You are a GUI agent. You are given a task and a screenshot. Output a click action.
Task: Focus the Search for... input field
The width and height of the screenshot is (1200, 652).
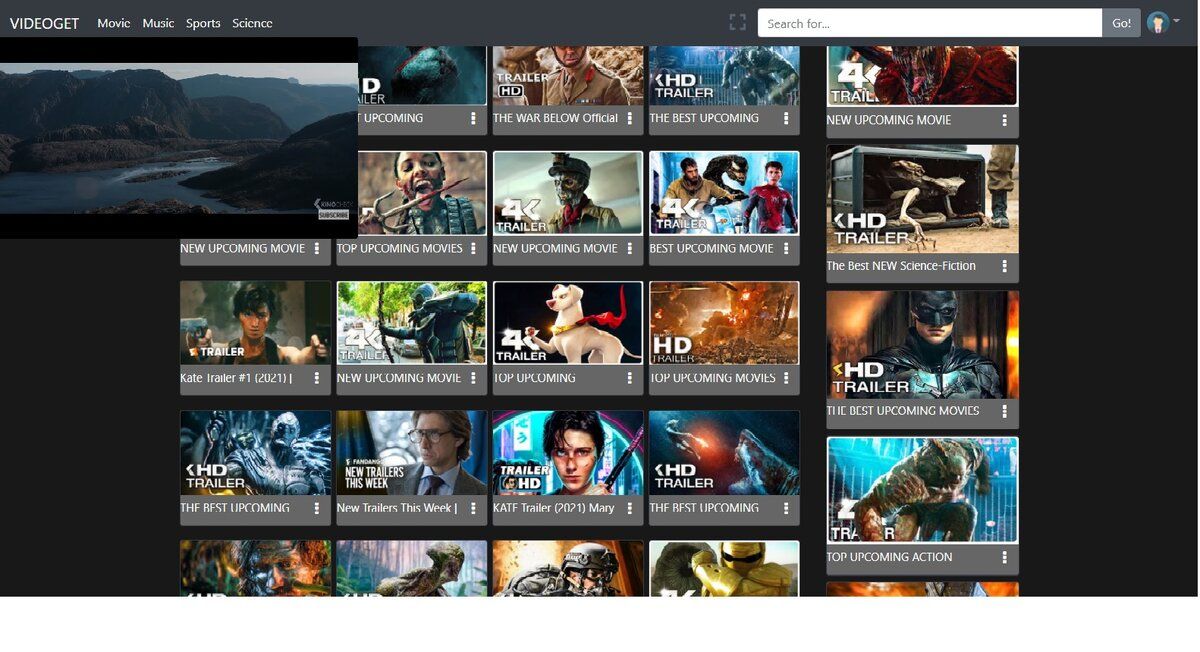[x=930, y=23]
